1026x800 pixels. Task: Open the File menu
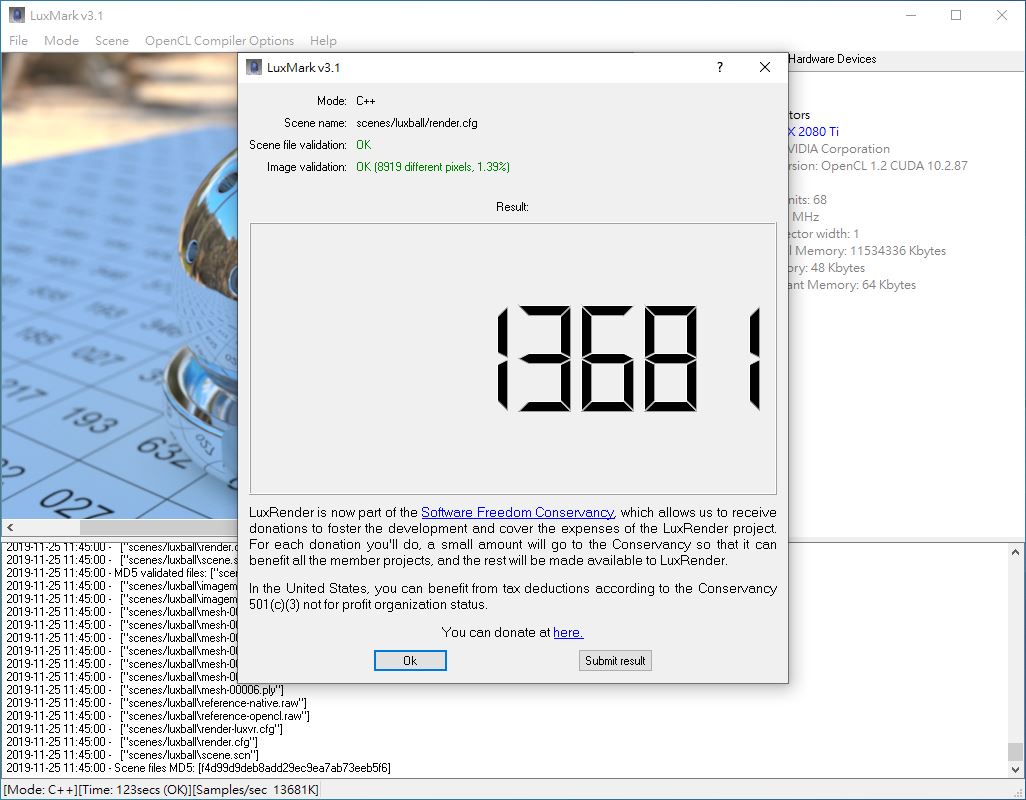(18, 41)
